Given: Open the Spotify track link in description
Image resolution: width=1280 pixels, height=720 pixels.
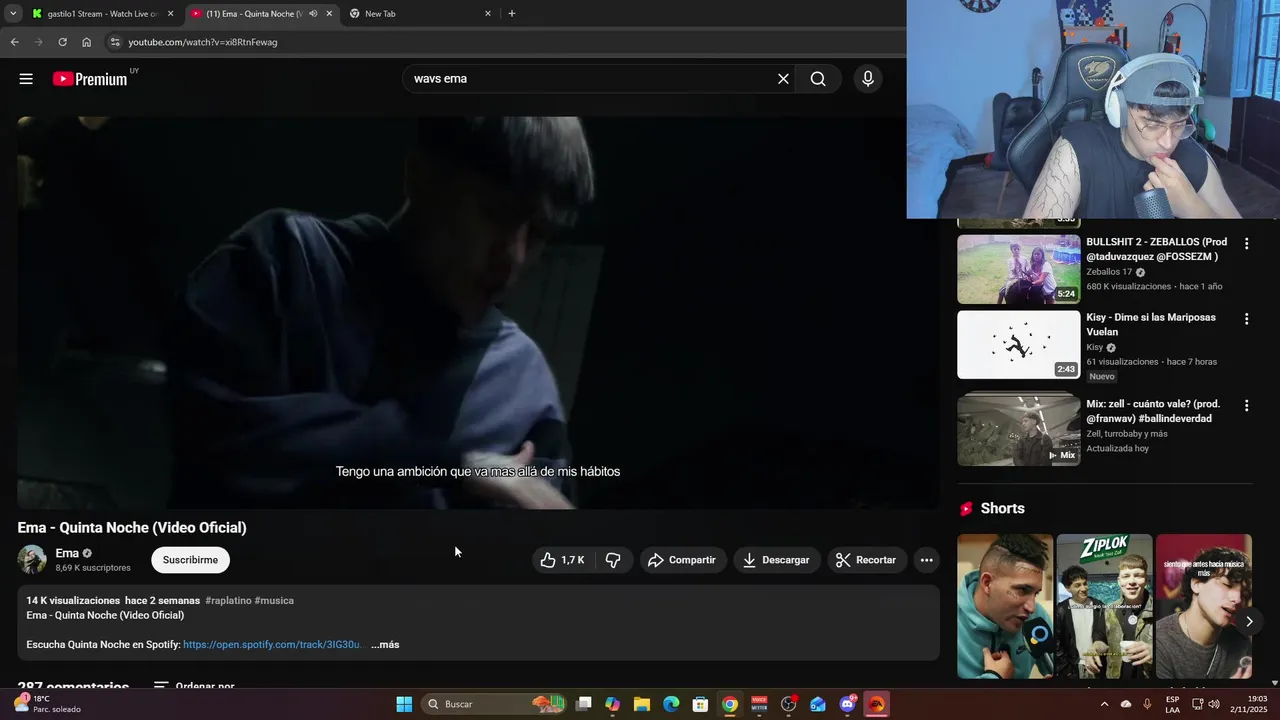Looking at the screenshot, I should (272, 645).
